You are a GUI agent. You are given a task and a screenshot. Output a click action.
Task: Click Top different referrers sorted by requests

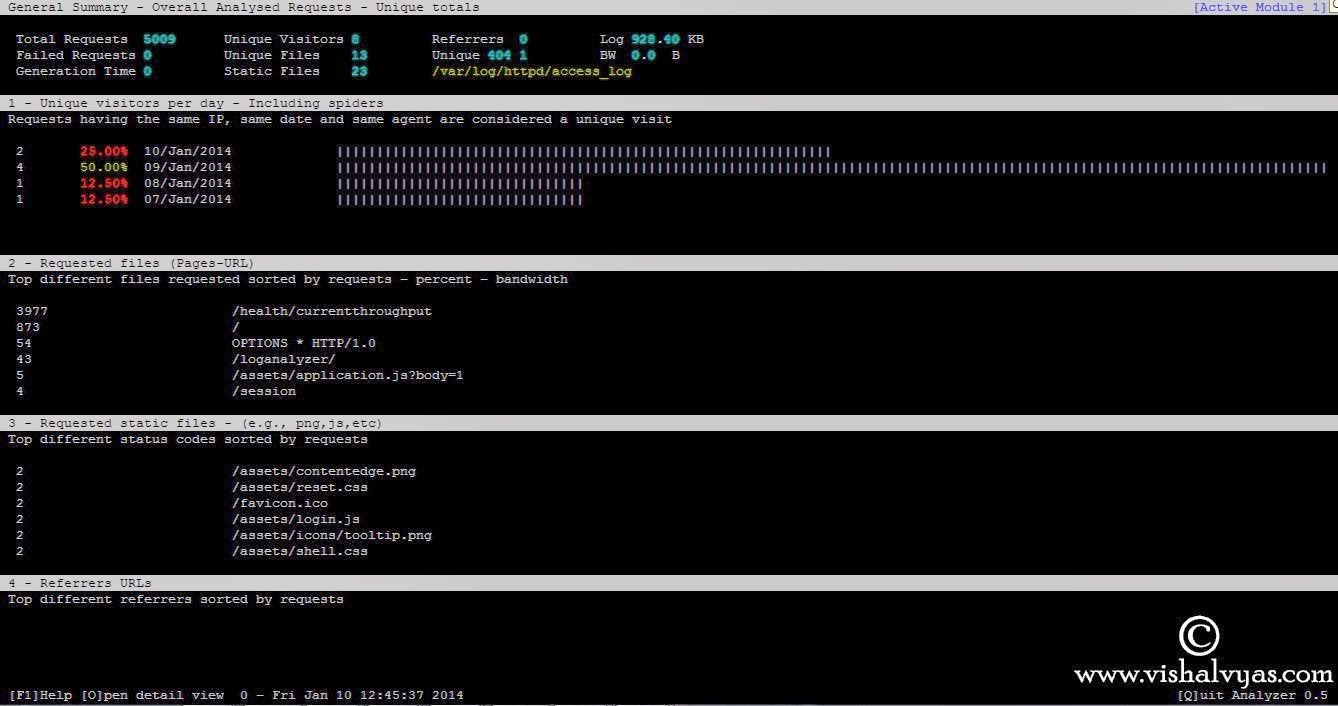coord(176,599)
